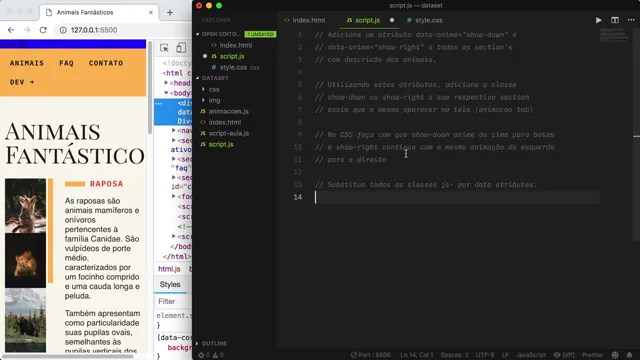640x360 pixels.
Task: Select the bear image thumbnail
Action: 25,320
